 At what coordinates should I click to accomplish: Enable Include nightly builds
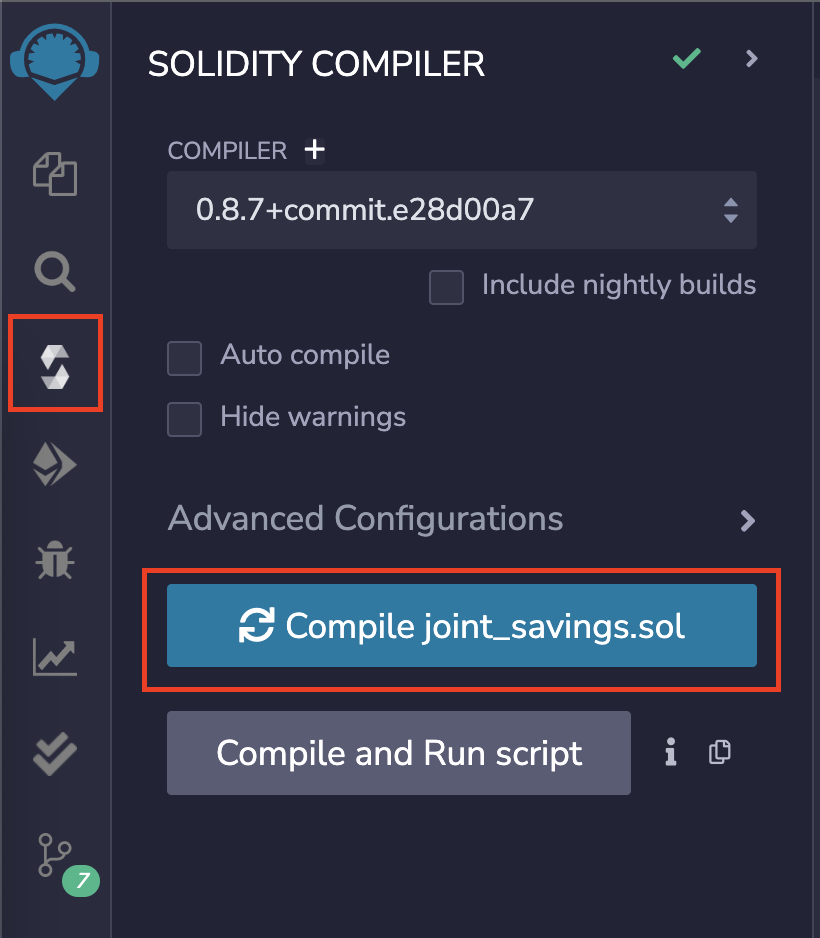point(446,288)
